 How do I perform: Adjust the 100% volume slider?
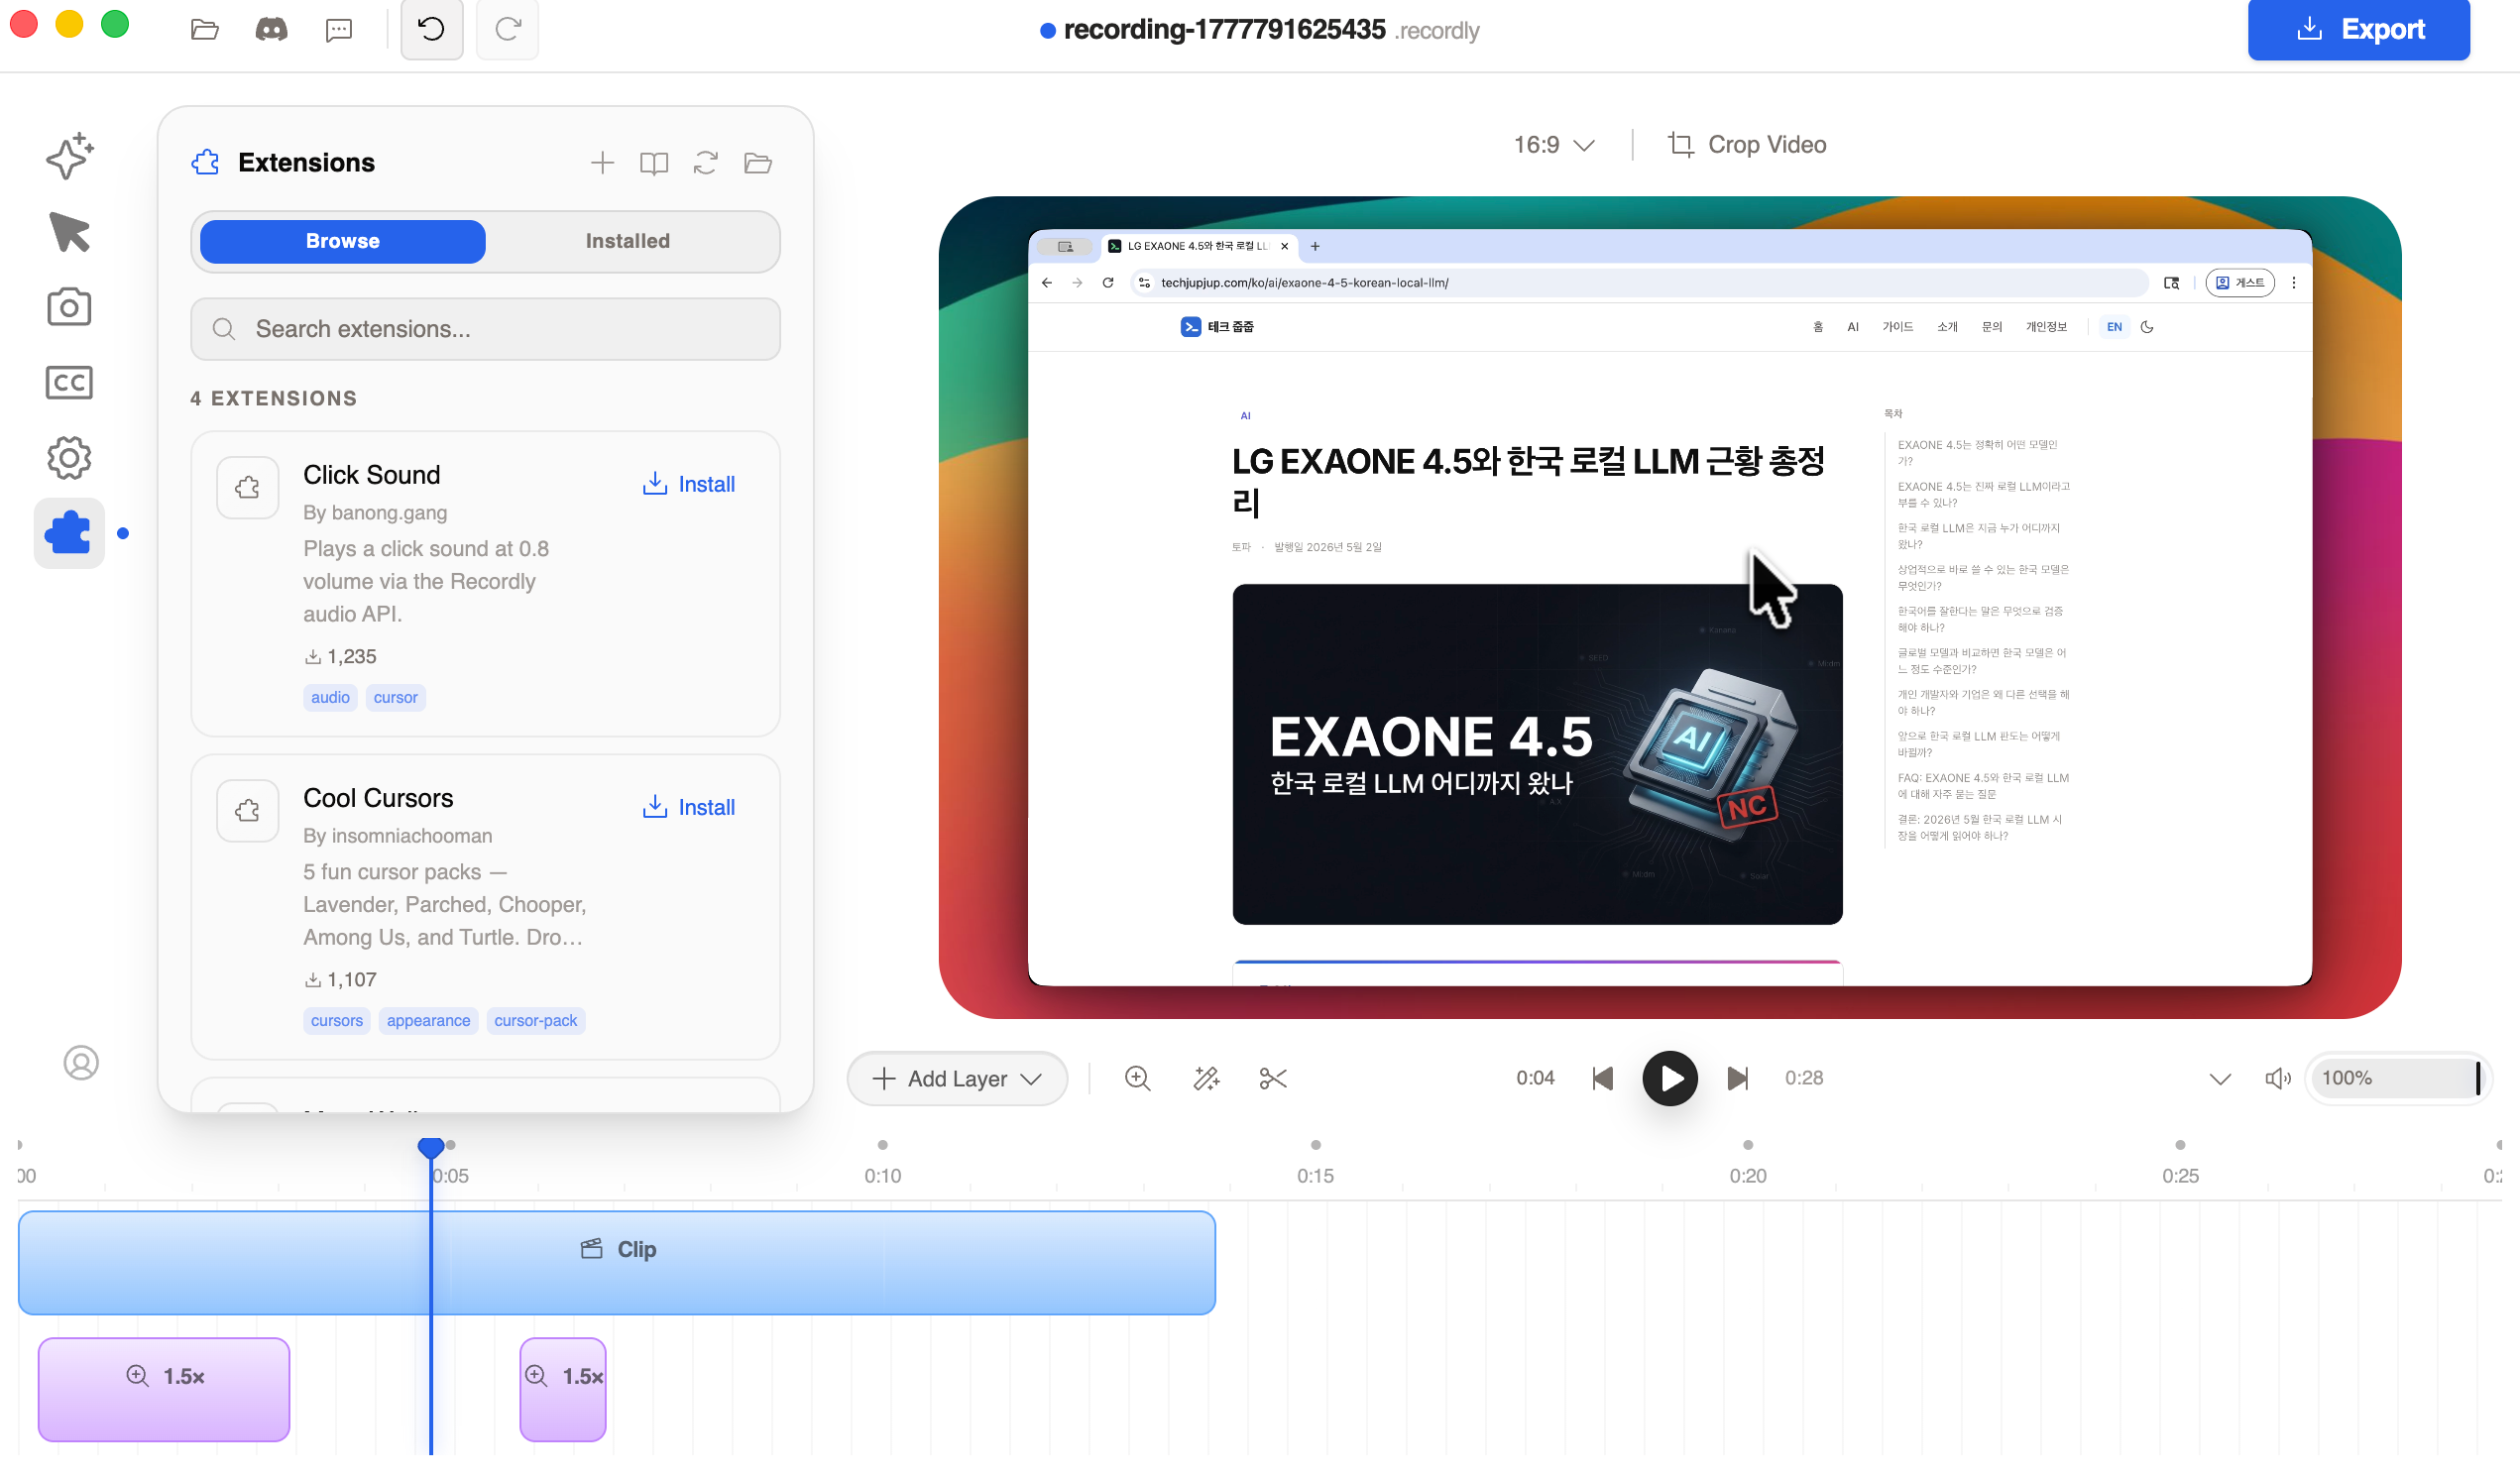2396,1078
